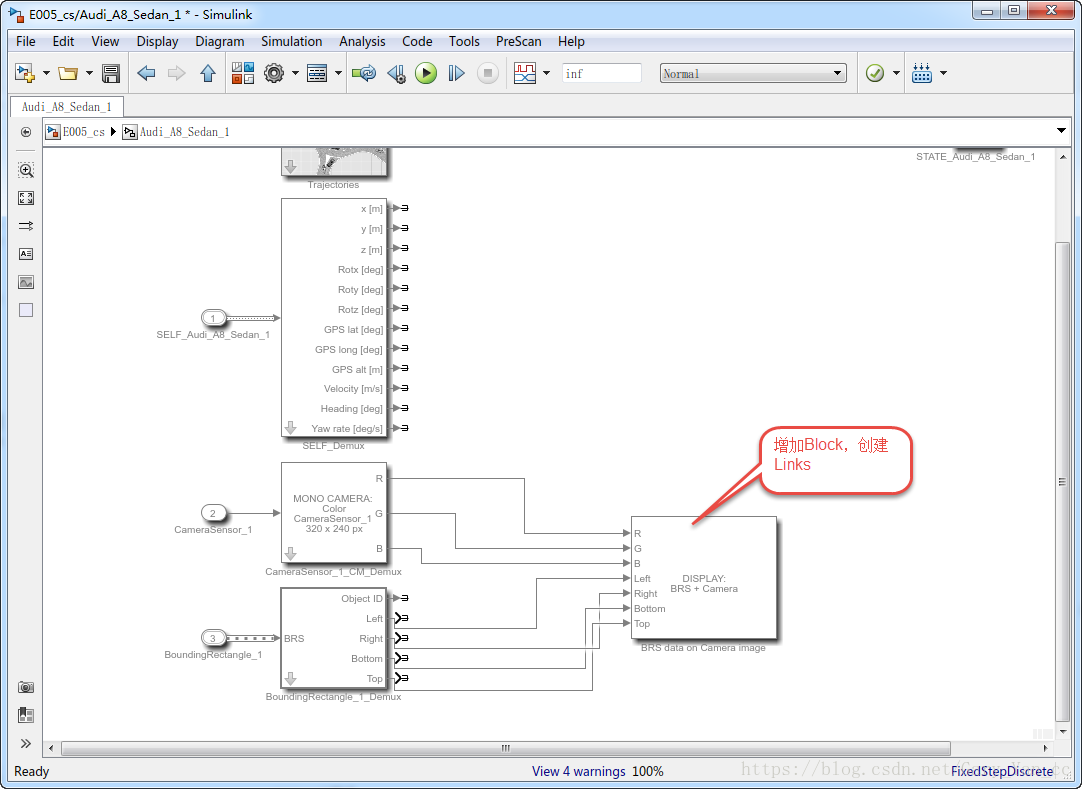Open the Normal simulation mode combo box
This screenshot has height=789, width=1082.
pos(753,73)
